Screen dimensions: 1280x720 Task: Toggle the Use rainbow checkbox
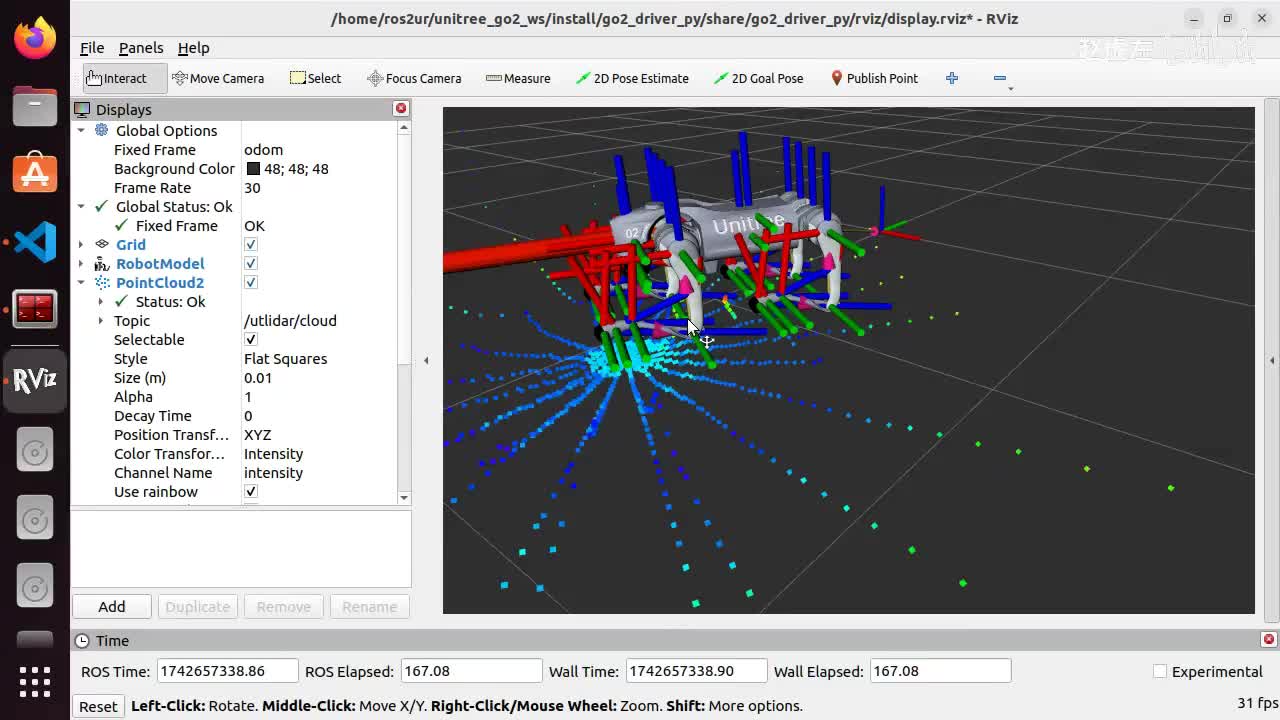click(x=251, y=492)
